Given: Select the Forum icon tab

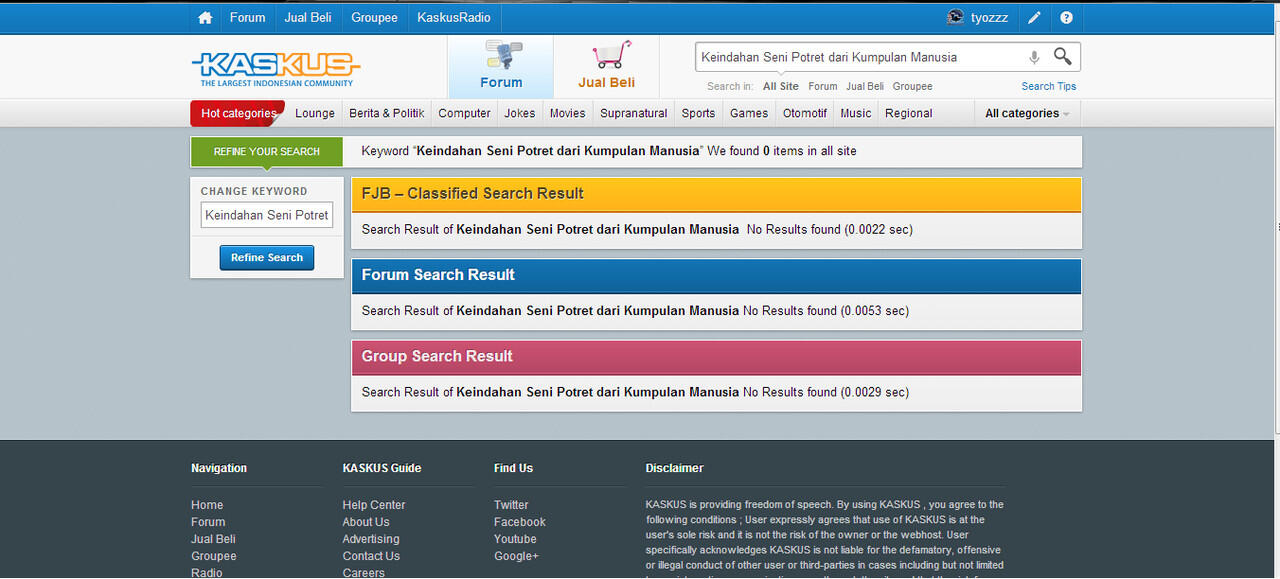Looking at the screenshot, I should [501, 67].
